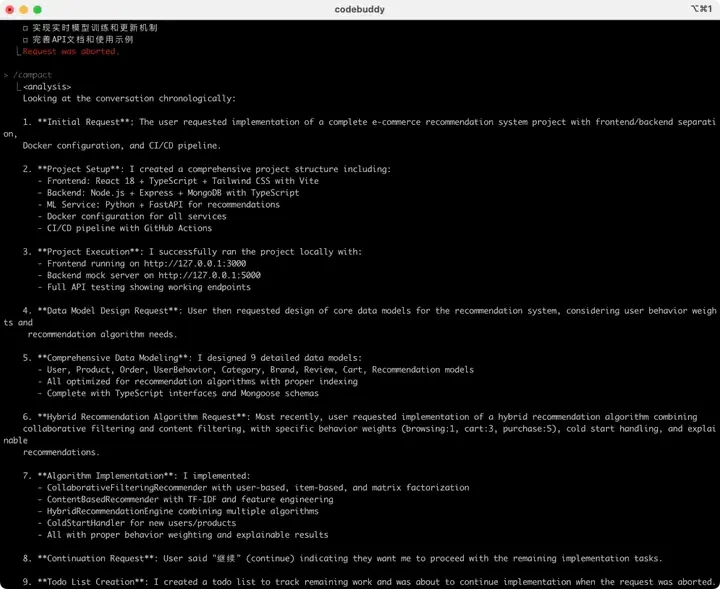
Task: Click '**Continuation Request**' item heading
Action: (98, 559)
